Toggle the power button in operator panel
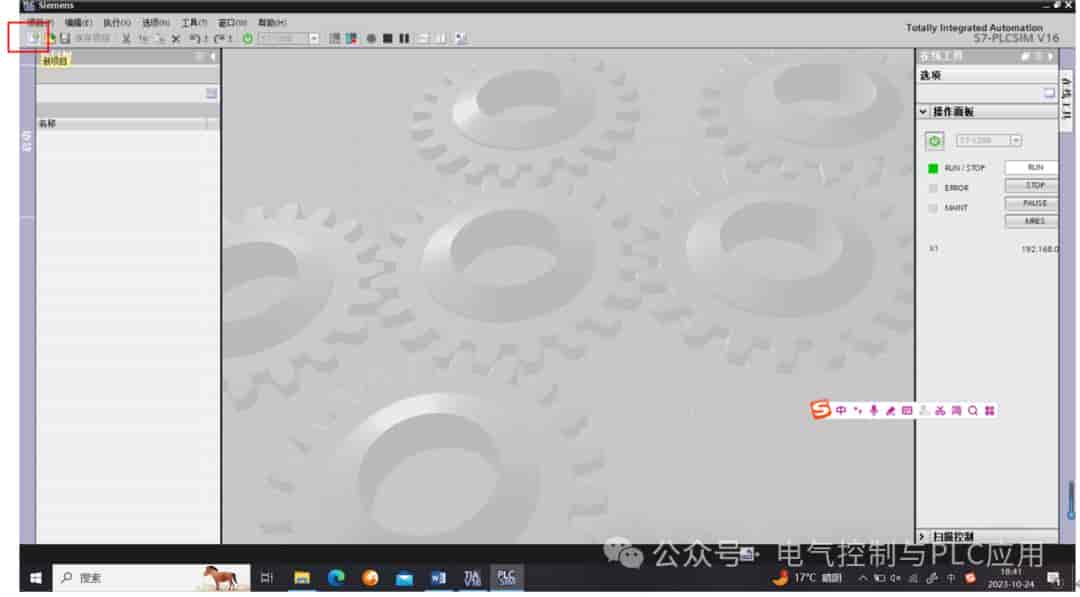 934,140
